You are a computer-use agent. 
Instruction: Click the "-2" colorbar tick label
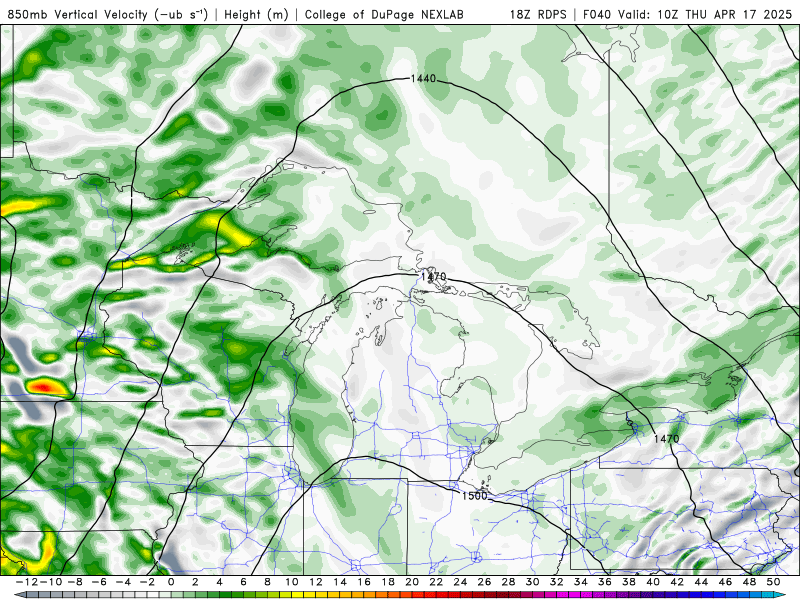pyautogui.click(x=147, y=582)
